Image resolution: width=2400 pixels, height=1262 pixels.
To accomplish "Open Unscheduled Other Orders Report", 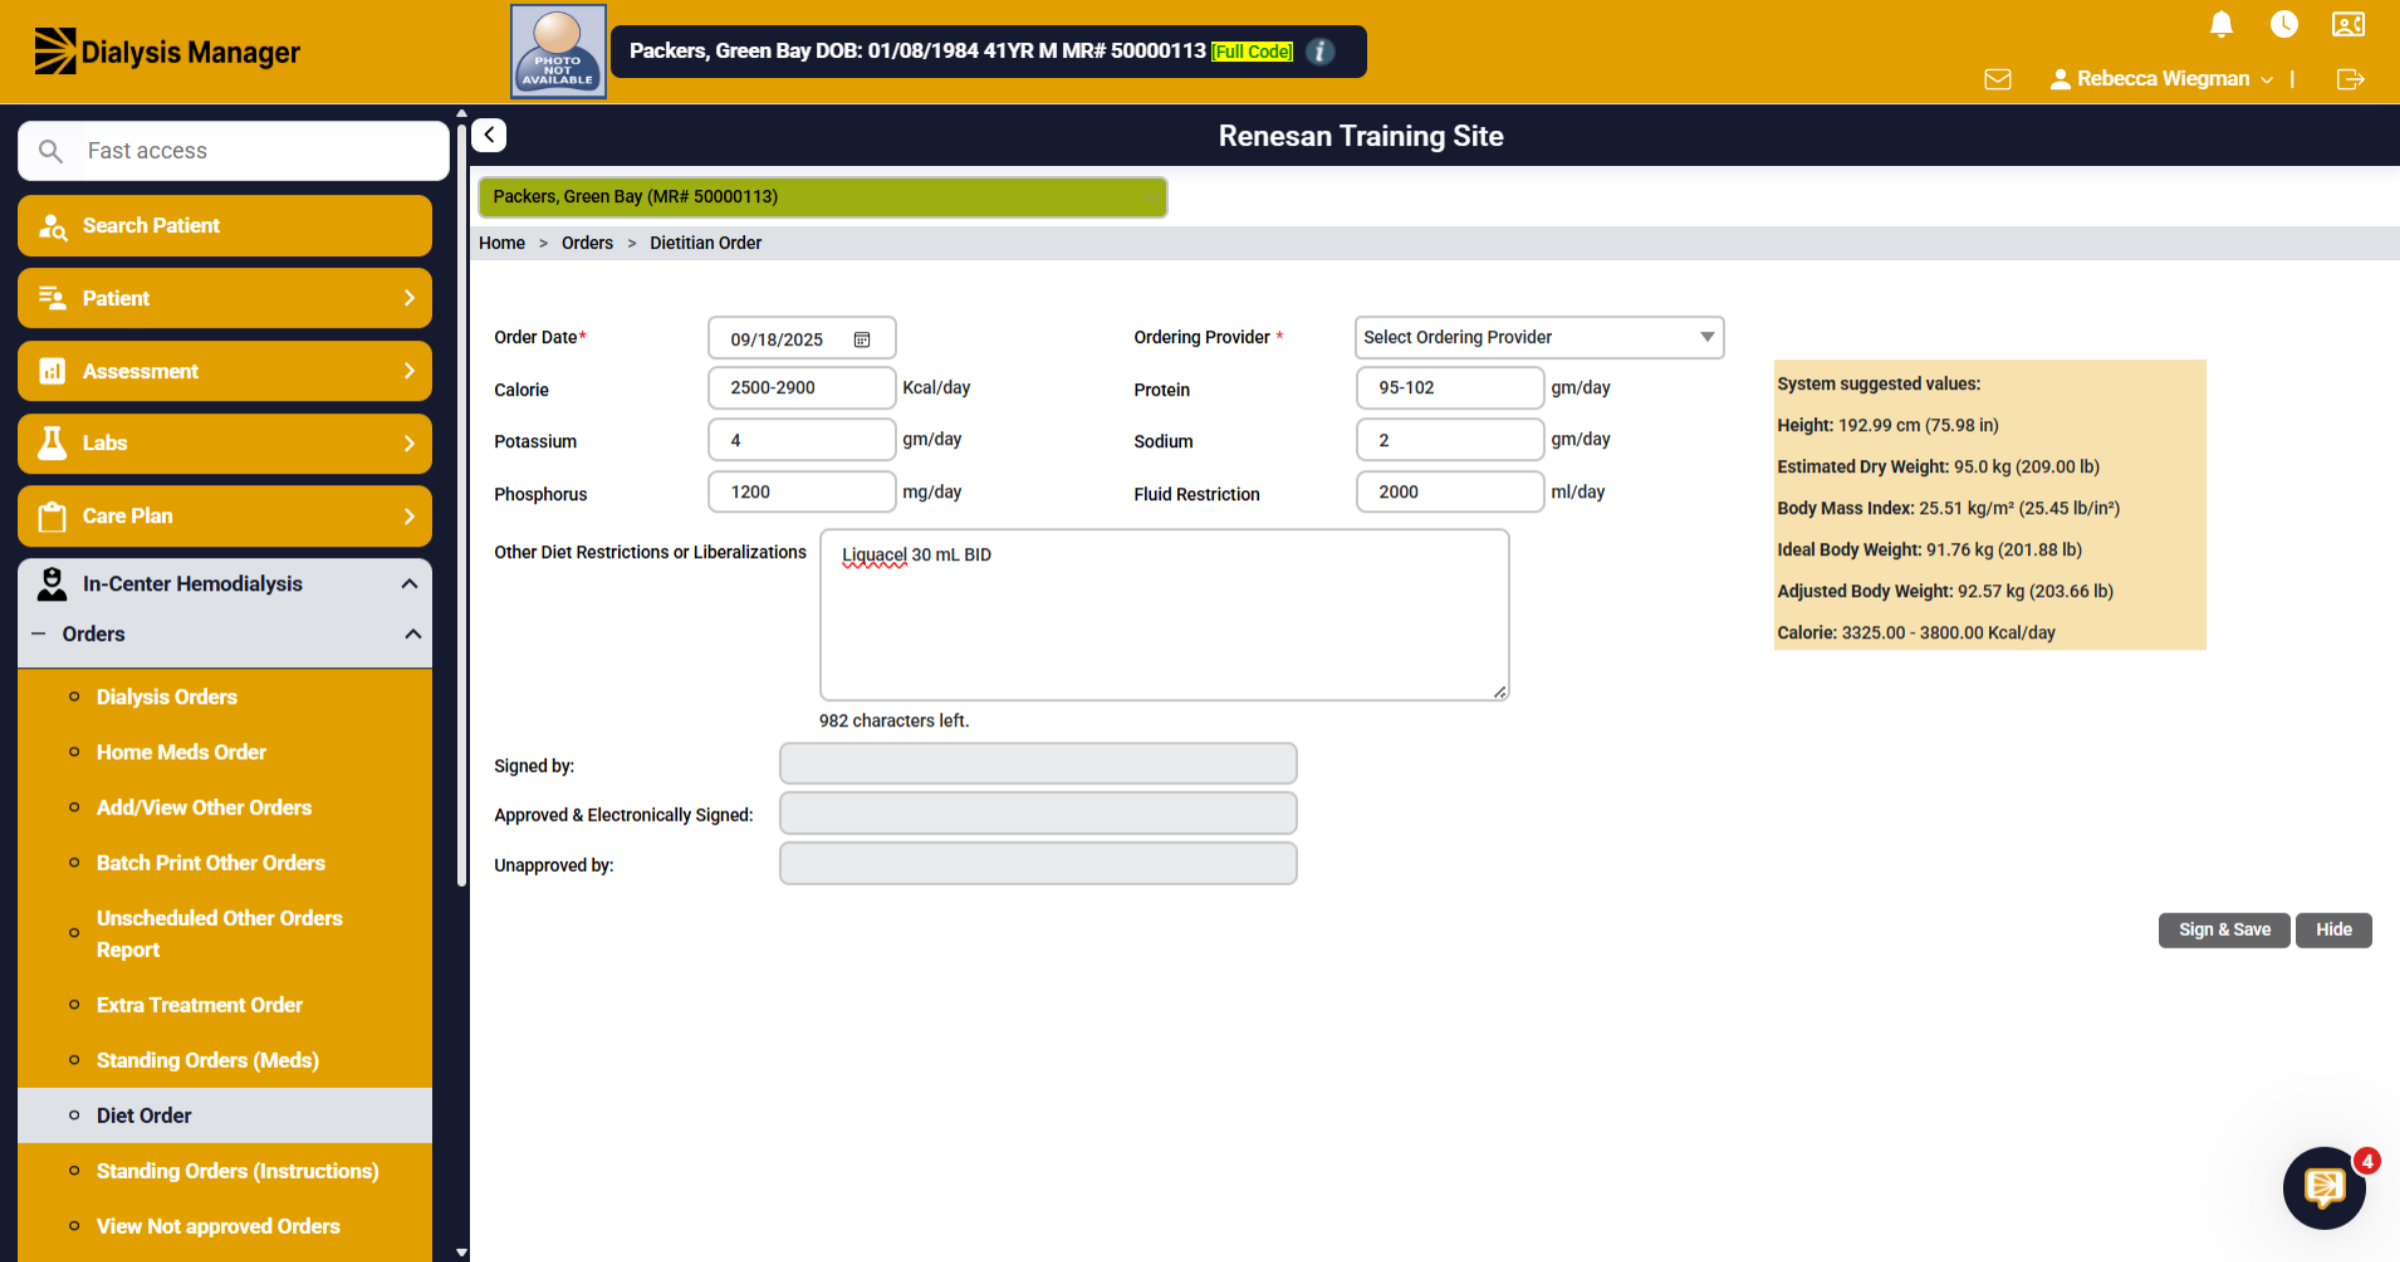I will [219, 934].
